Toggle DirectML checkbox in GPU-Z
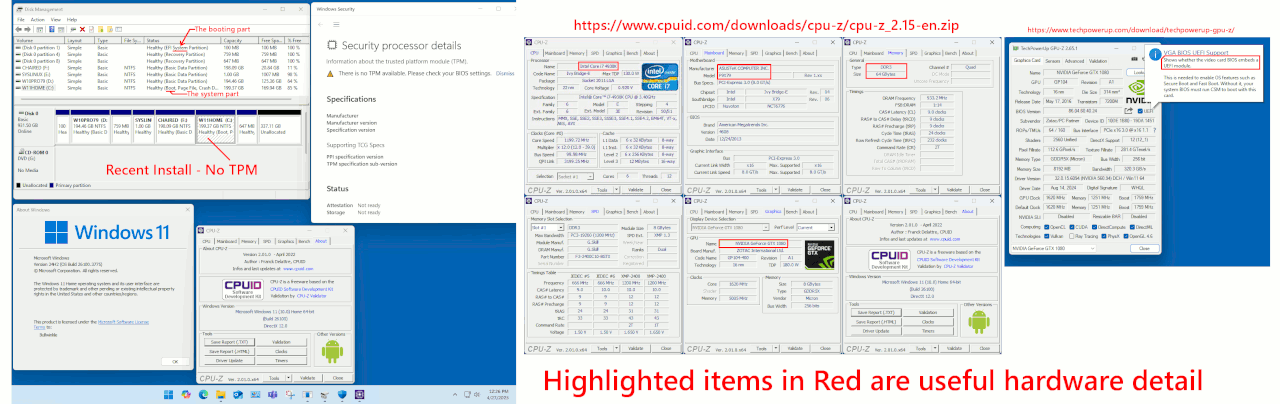Viewport: 1280px width, 404px height. (1132, 227)
